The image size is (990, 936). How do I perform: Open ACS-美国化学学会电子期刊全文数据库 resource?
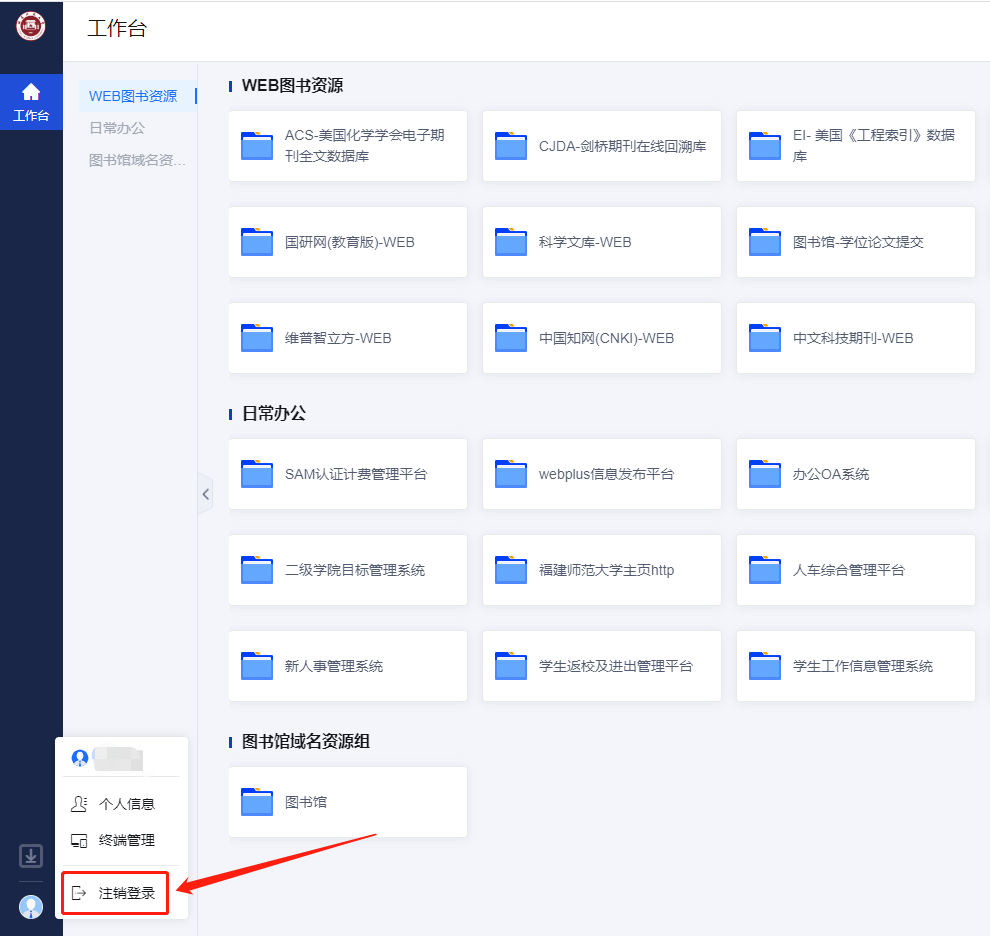click(x=348, y=146)
